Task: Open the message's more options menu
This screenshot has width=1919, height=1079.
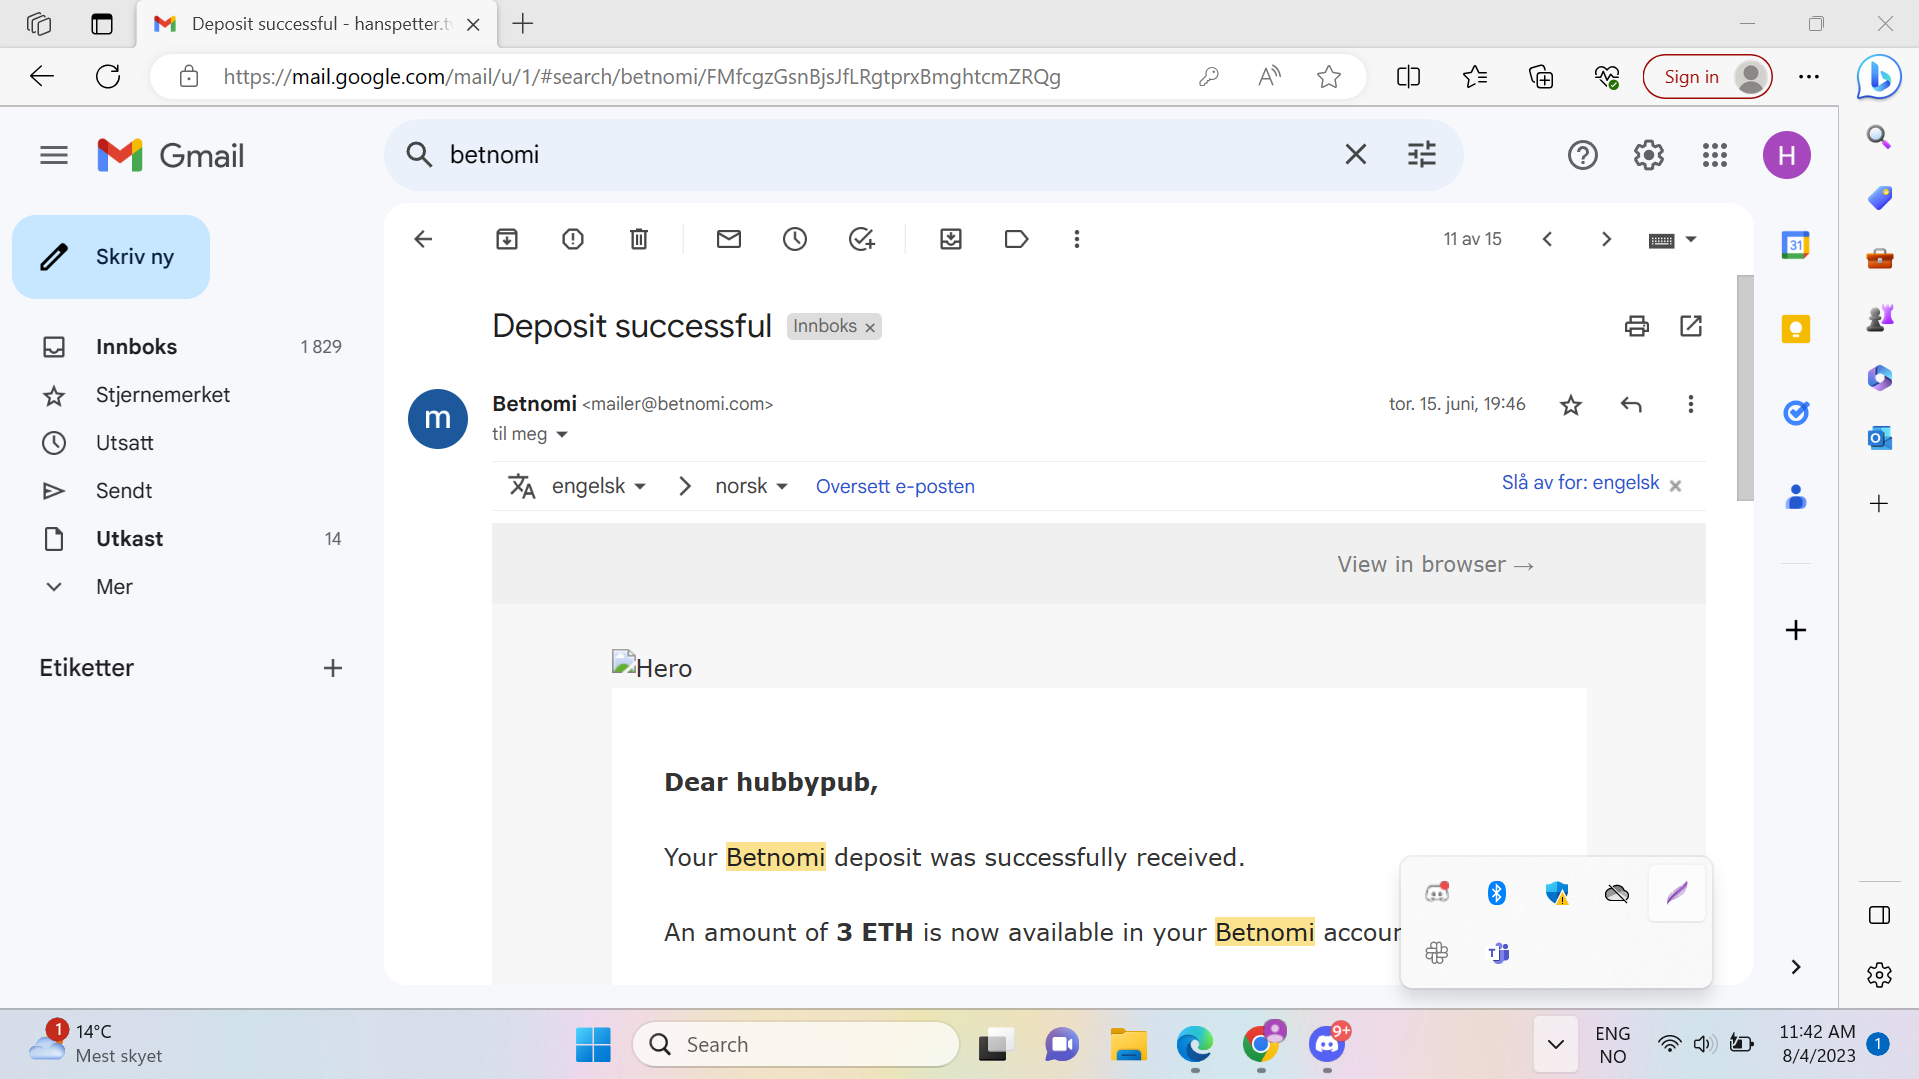Action: (1691, 405)
